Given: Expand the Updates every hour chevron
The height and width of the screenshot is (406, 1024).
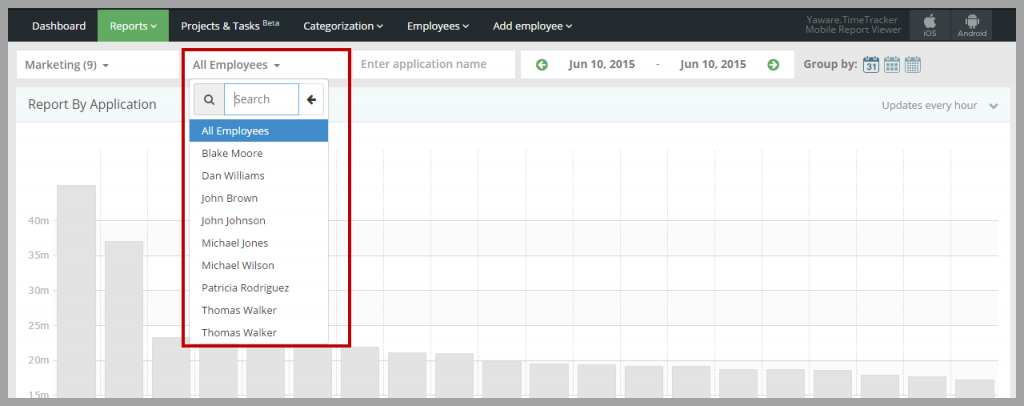Looking at the screenshot, I should pos(993,106).
